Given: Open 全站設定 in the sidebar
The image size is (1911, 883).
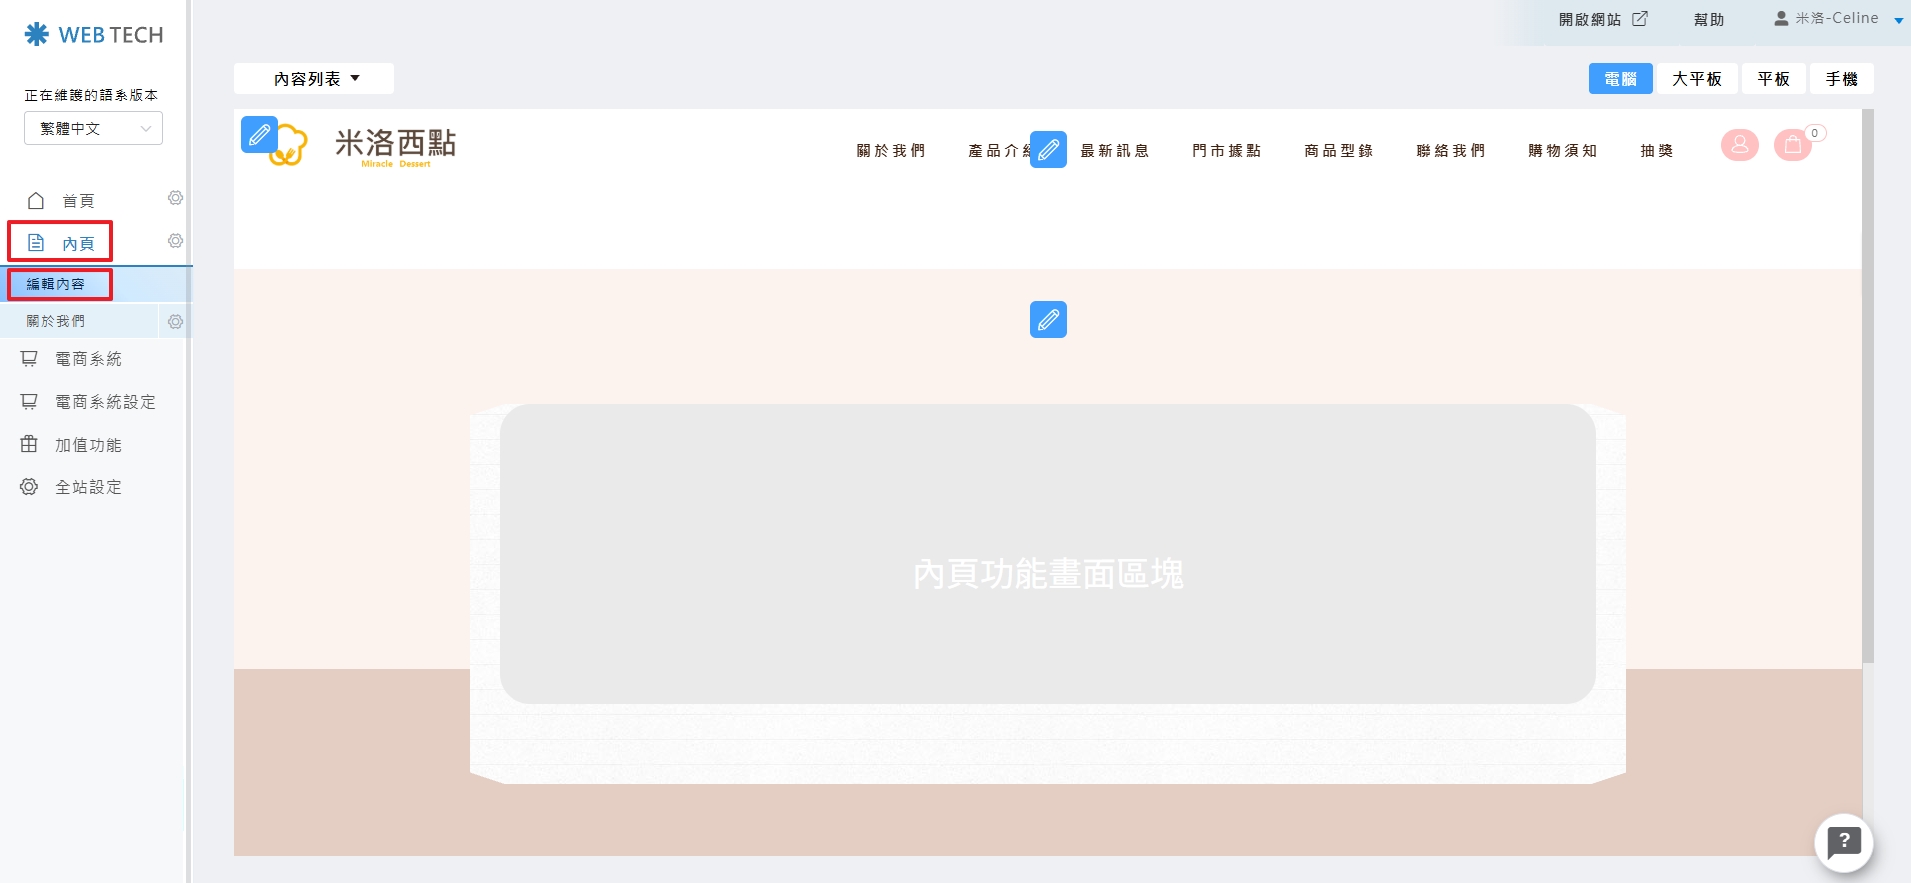Looking at the screenshot, I should point(88,487).
